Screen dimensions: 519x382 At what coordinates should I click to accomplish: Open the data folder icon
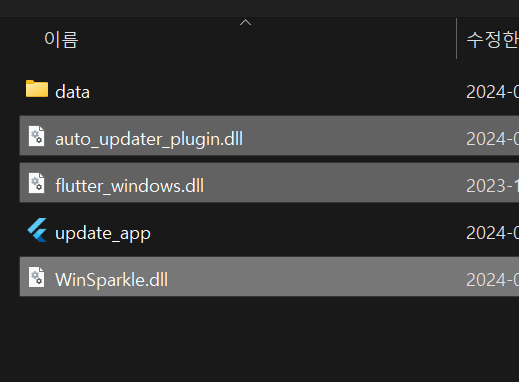(x=37, y=89)
